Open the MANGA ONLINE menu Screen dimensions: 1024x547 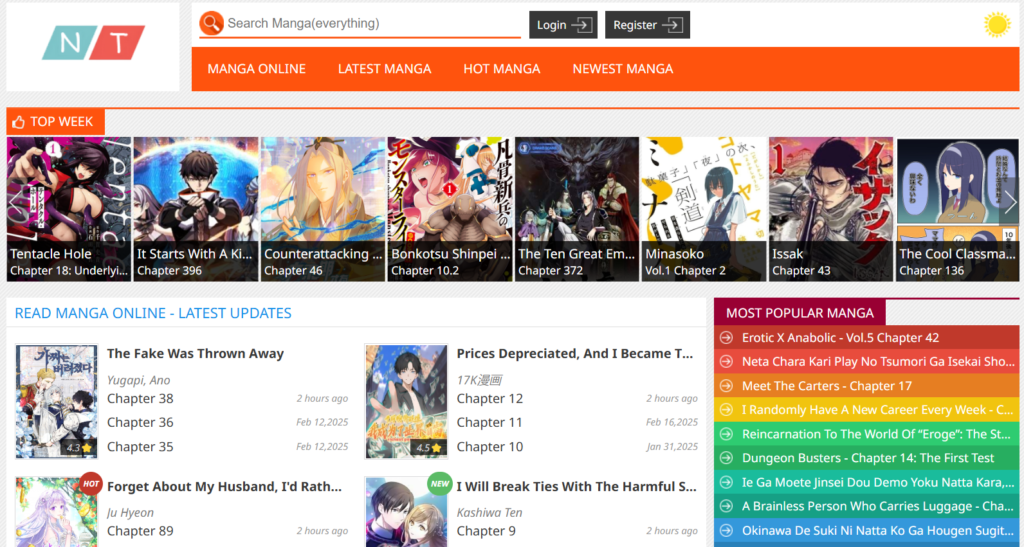(x=257, y=69)
